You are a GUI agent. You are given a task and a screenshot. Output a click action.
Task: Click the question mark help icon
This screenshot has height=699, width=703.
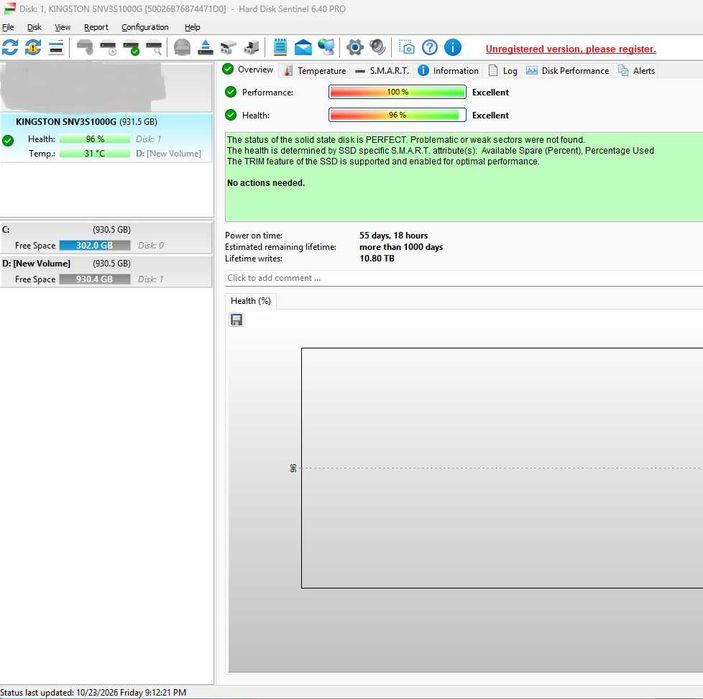pyautogui.click(x=430, y=48)
